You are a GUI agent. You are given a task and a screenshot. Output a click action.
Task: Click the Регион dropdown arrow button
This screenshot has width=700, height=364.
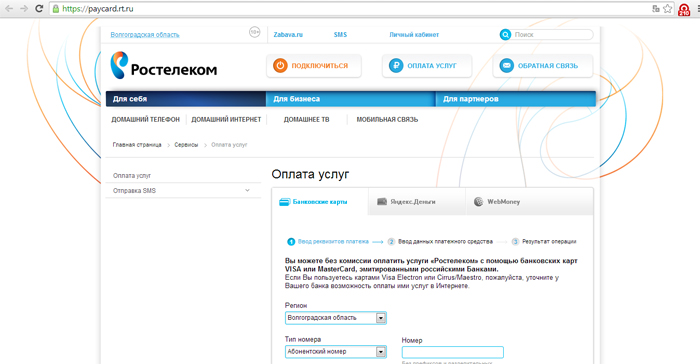pyautogui.click(x=380, y=318)
